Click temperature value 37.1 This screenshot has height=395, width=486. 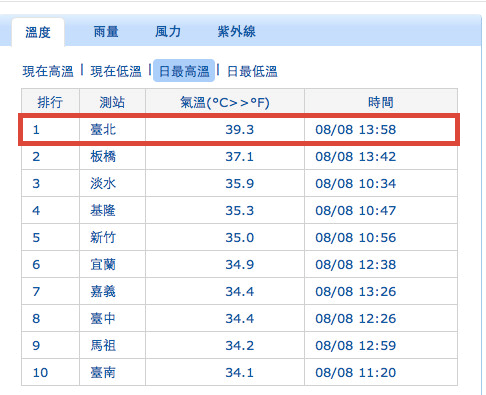pyautogui.click(x=240, y=156)
